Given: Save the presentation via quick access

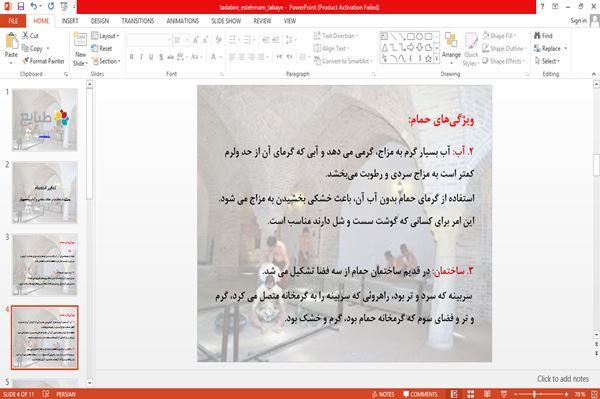Looking at the screenshot, I should pyautogui.click(x=21, y=7).
